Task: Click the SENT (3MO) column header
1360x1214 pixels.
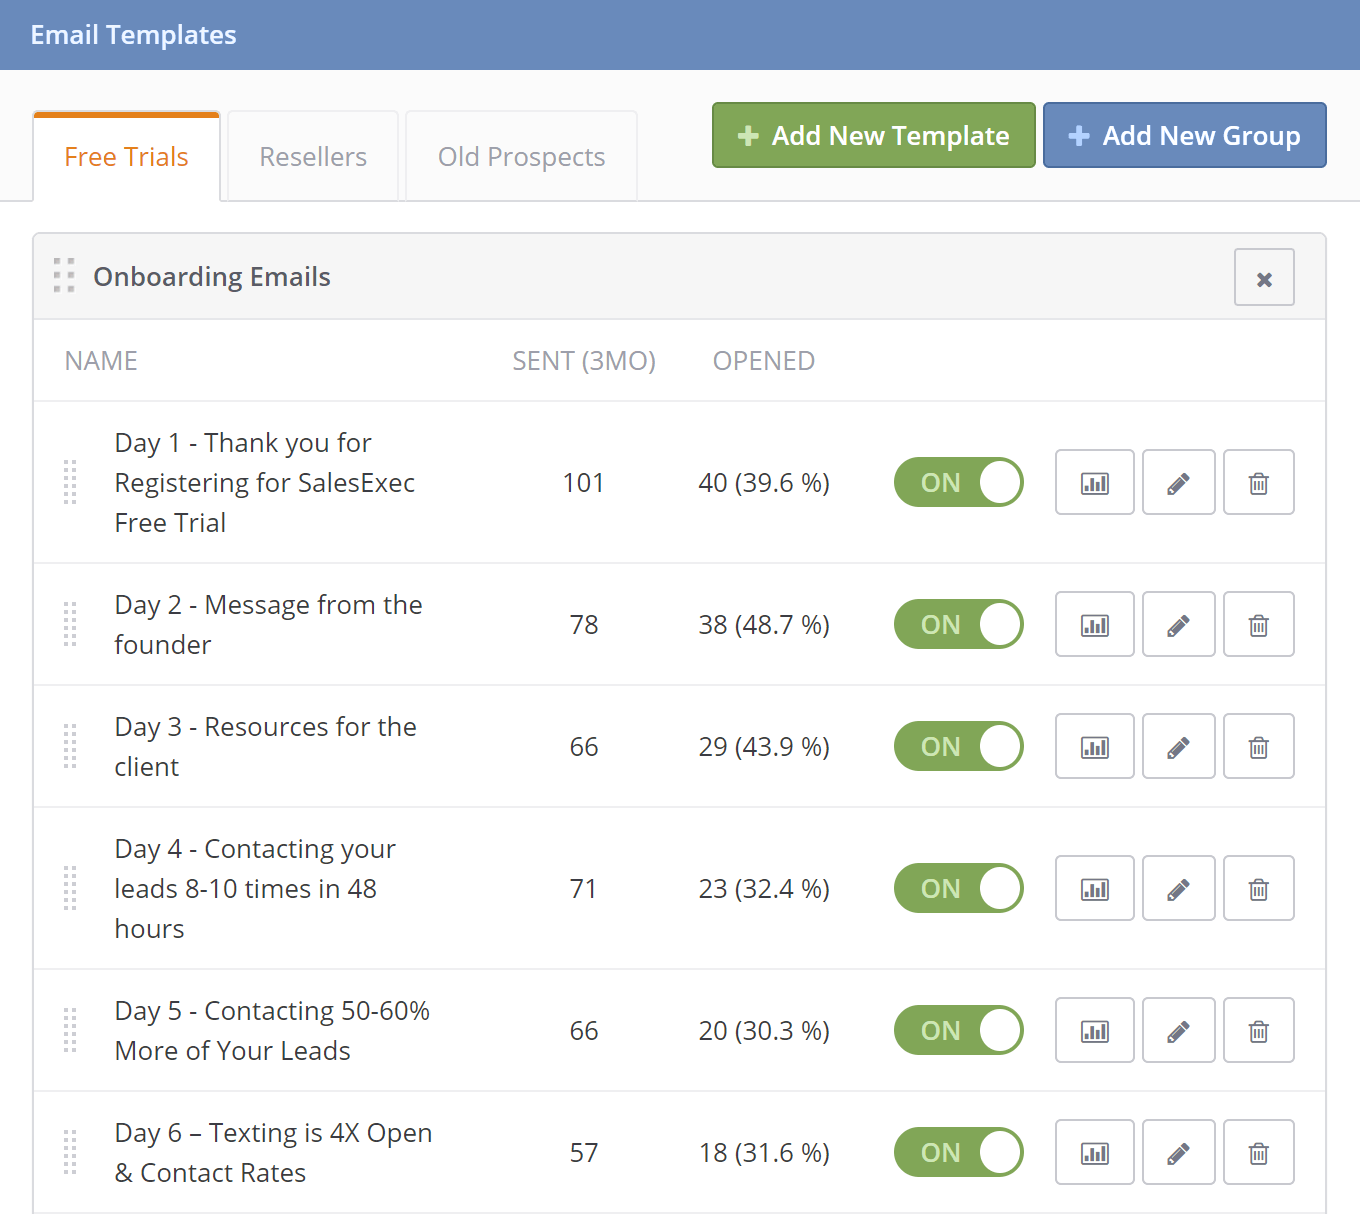Action: (584, 360)
